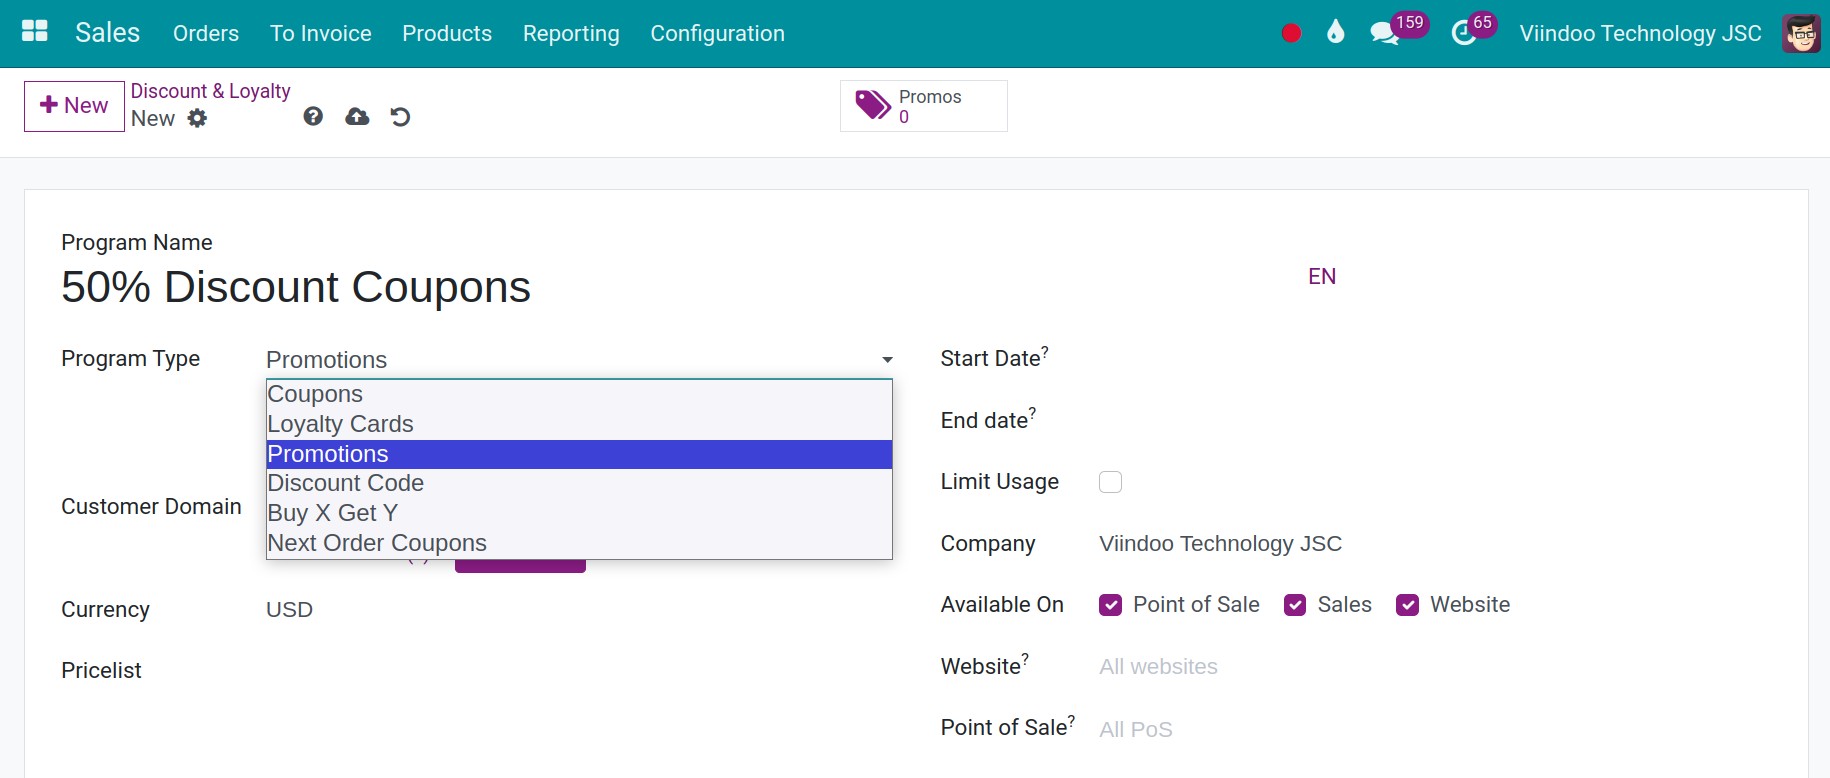Uncheck the Sales availability checkbox
Viewport: 1830px width, 778px height.
[x=1295, y=605]
